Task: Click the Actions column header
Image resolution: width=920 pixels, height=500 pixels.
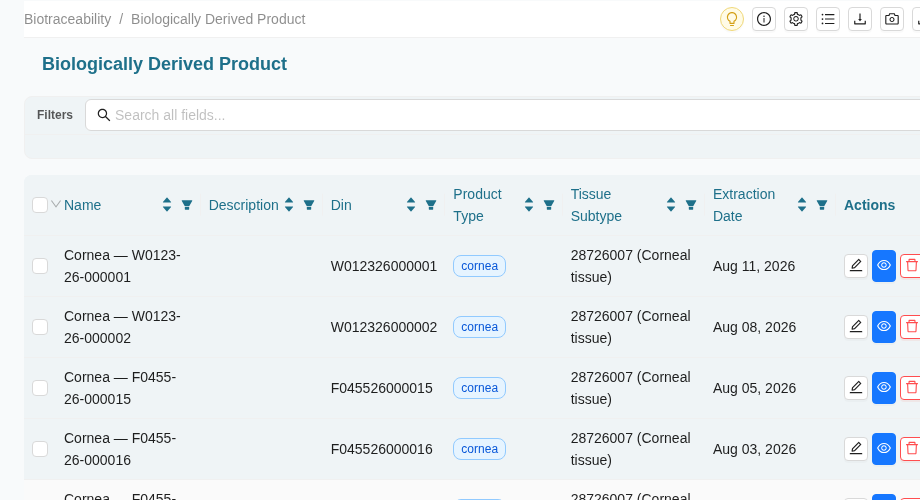Action: pyautogui.click(x=870, y=205)
